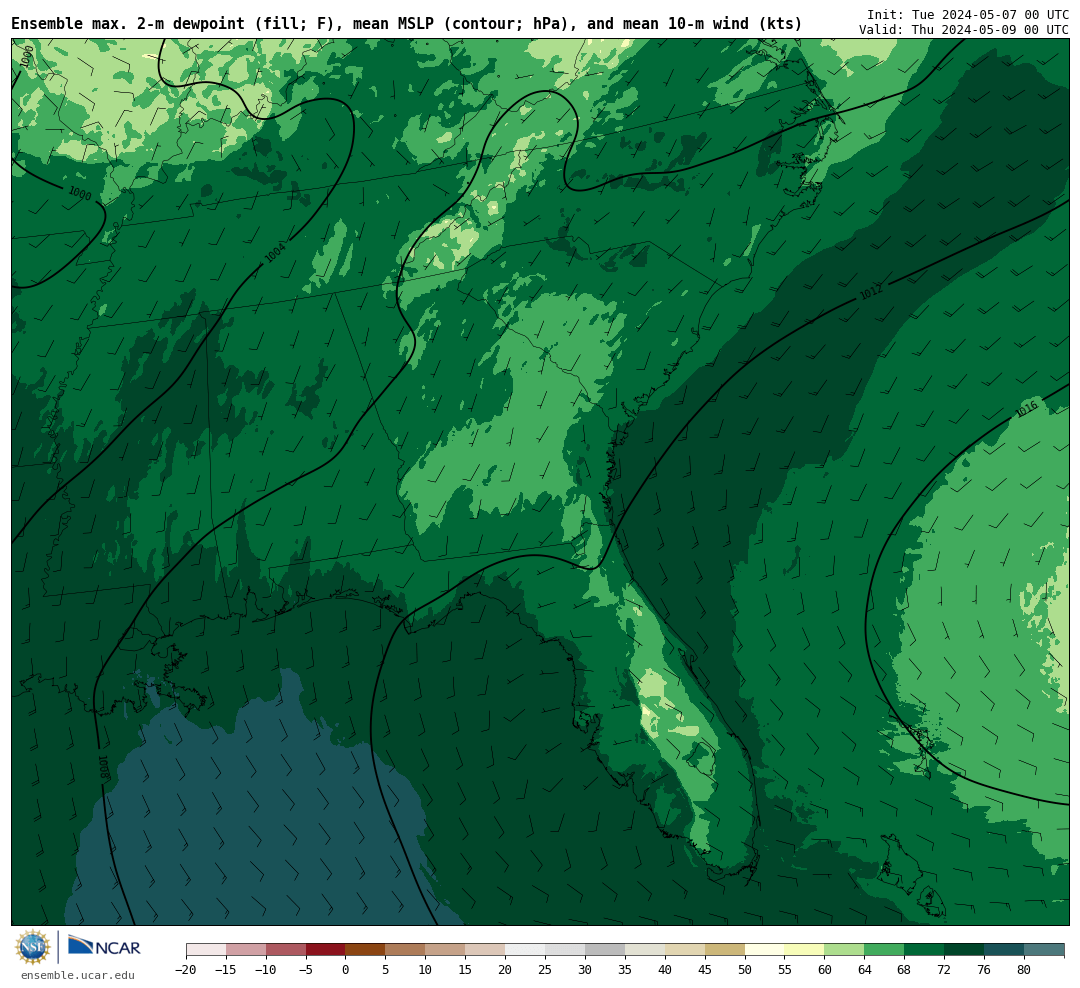Click the 25 colorbar tick label
The image size is (1080, 988).
point(546,970)
